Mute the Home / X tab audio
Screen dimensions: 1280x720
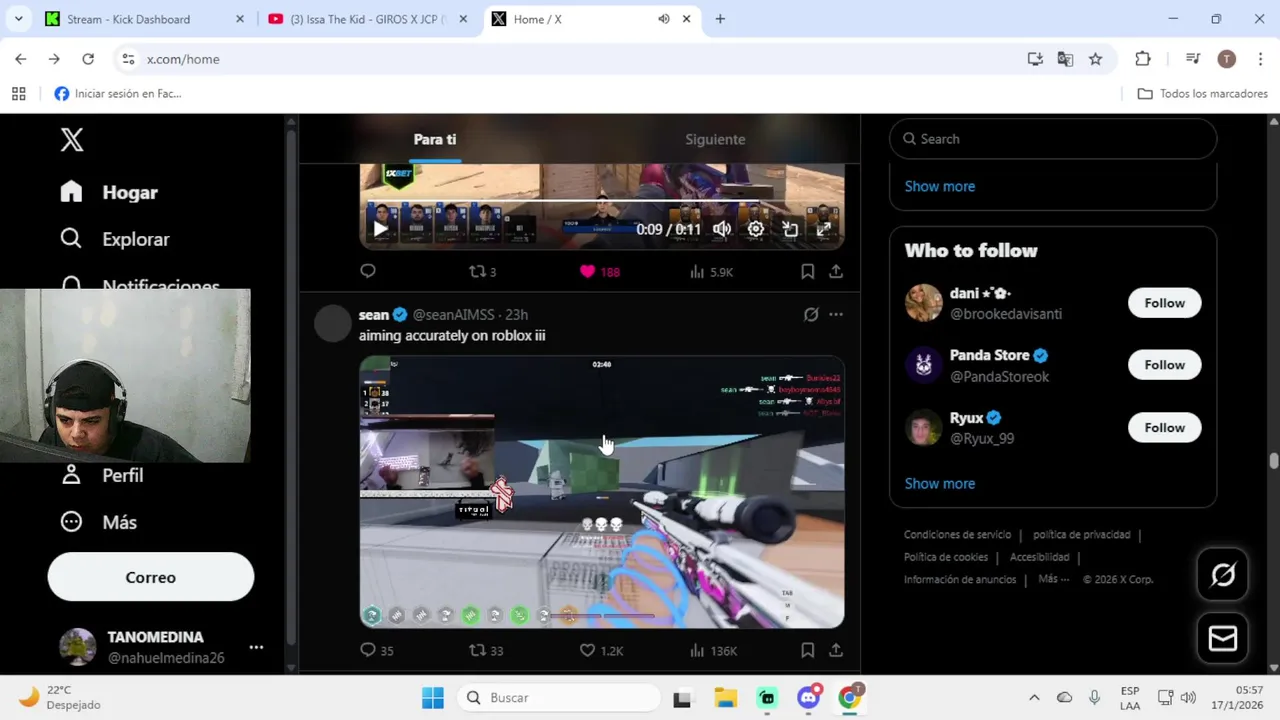[664, 19]
